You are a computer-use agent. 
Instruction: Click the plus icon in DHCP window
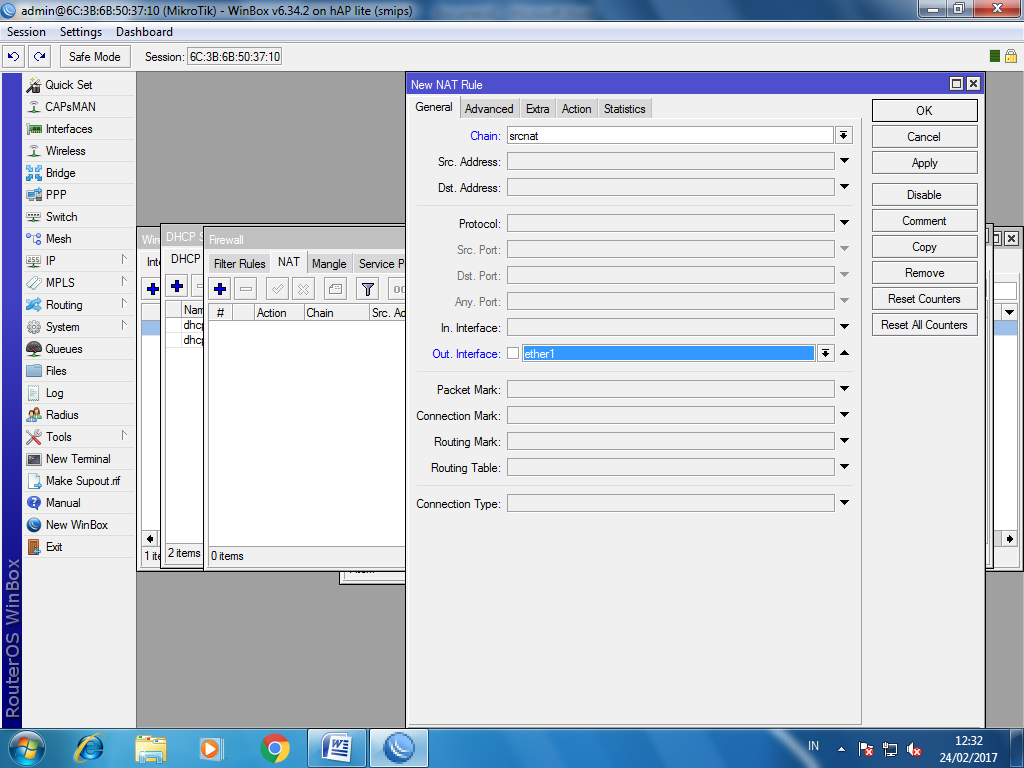point(177,286)
